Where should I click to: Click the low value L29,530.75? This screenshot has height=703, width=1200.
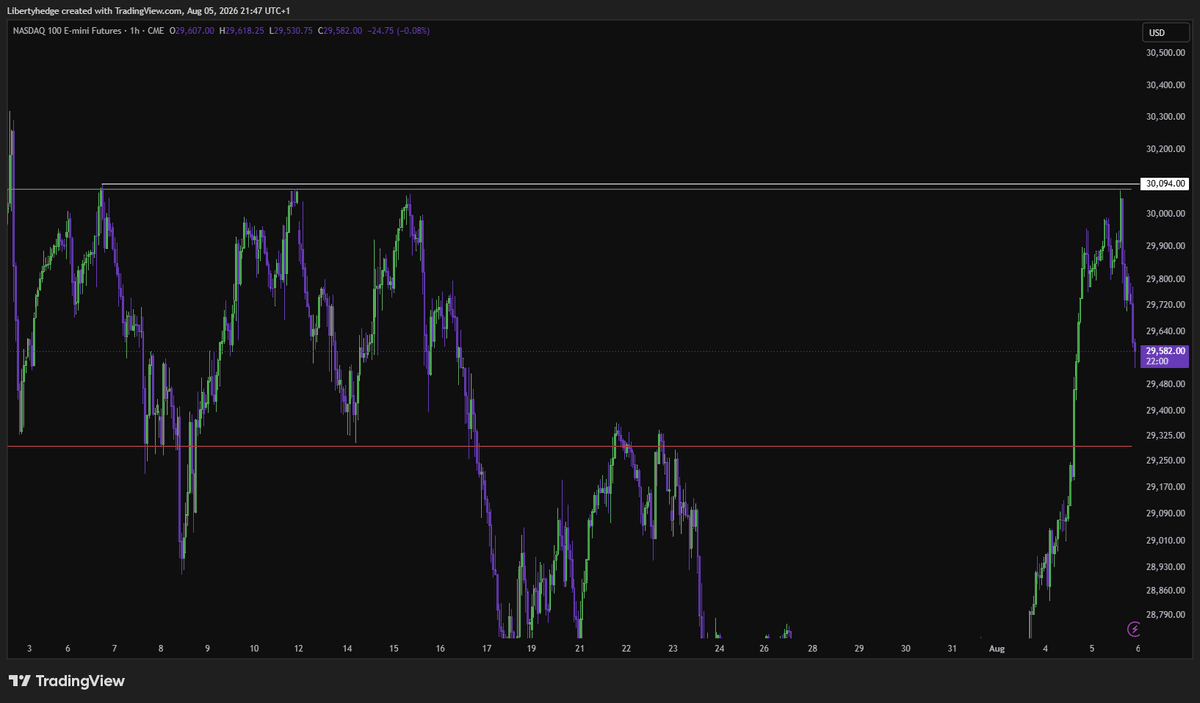click(x=290, y=30)
